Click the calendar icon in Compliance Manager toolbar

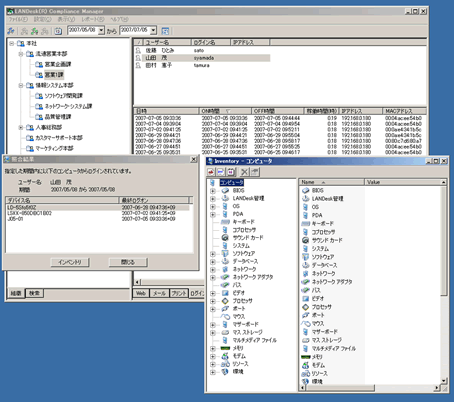coord(58,31)
